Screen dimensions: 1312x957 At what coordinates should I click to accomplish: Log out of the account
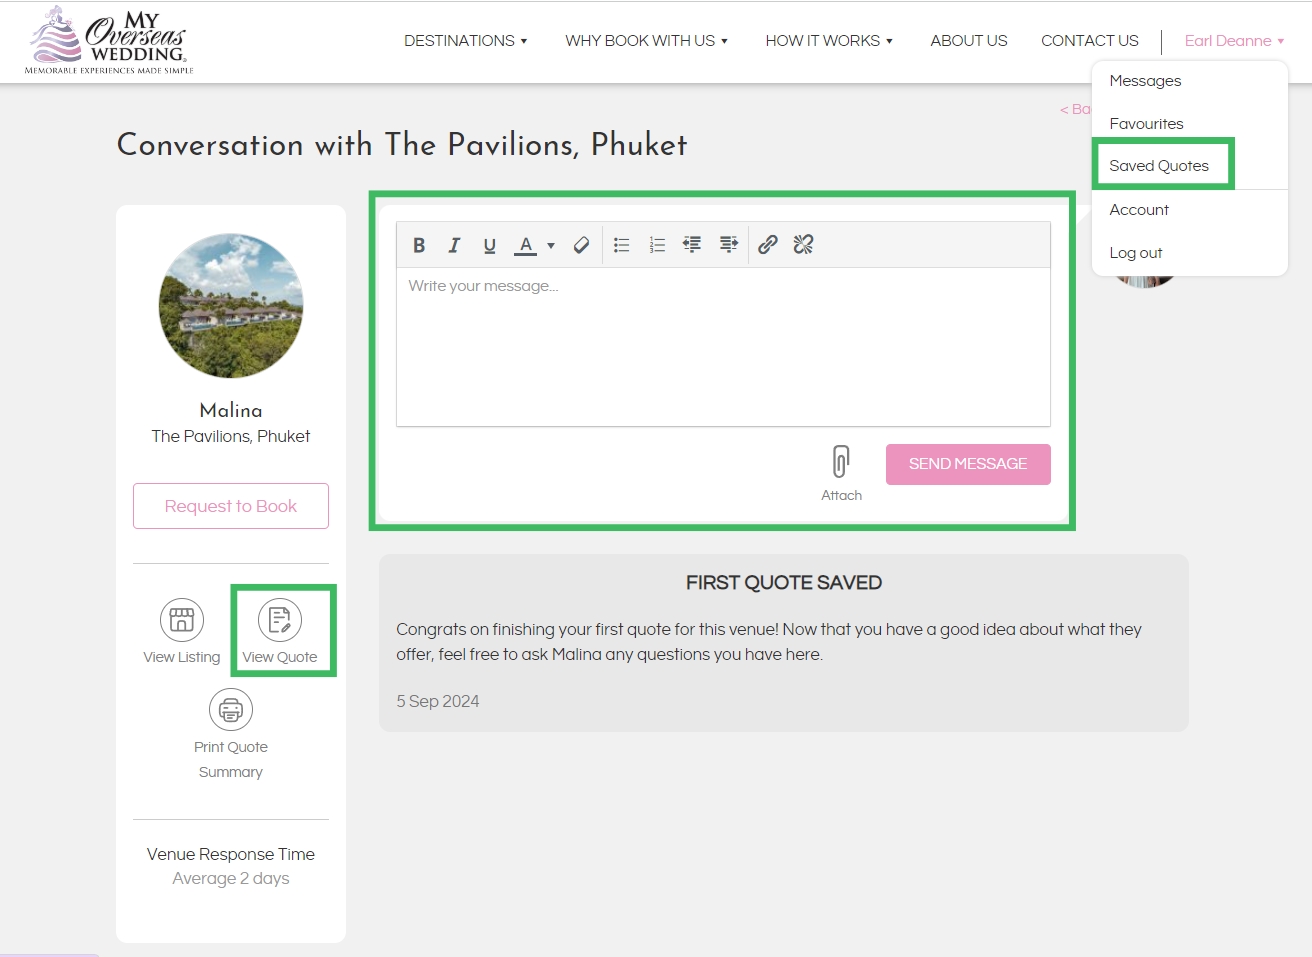click(1136, 253)
